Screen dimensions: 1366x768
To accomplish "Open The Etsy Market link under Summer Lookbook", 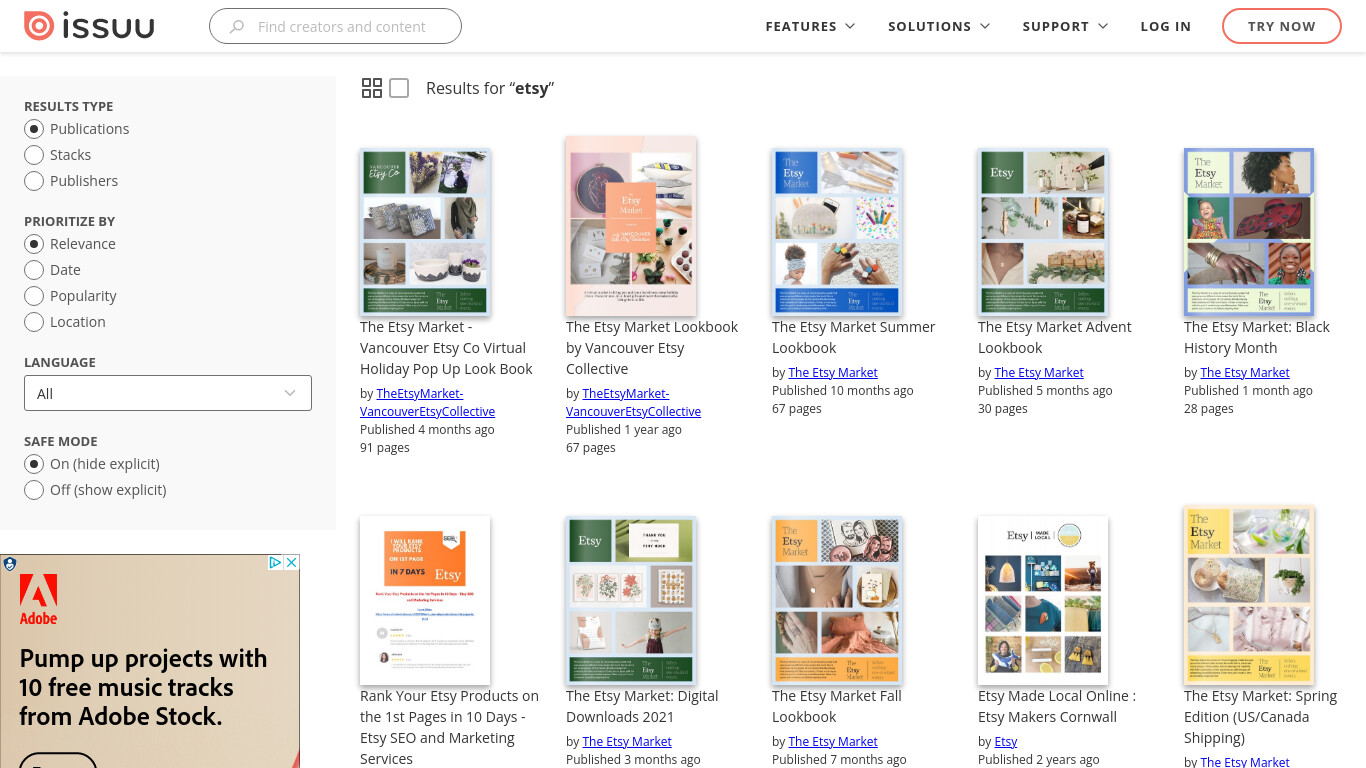I will pyautogui.click(x=833, y=372).
